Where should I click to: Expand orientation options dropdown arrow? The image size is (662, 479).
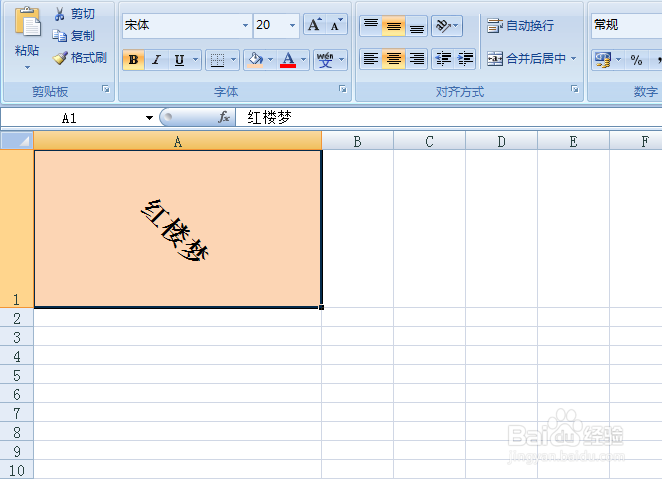click(x=456, y=26)
